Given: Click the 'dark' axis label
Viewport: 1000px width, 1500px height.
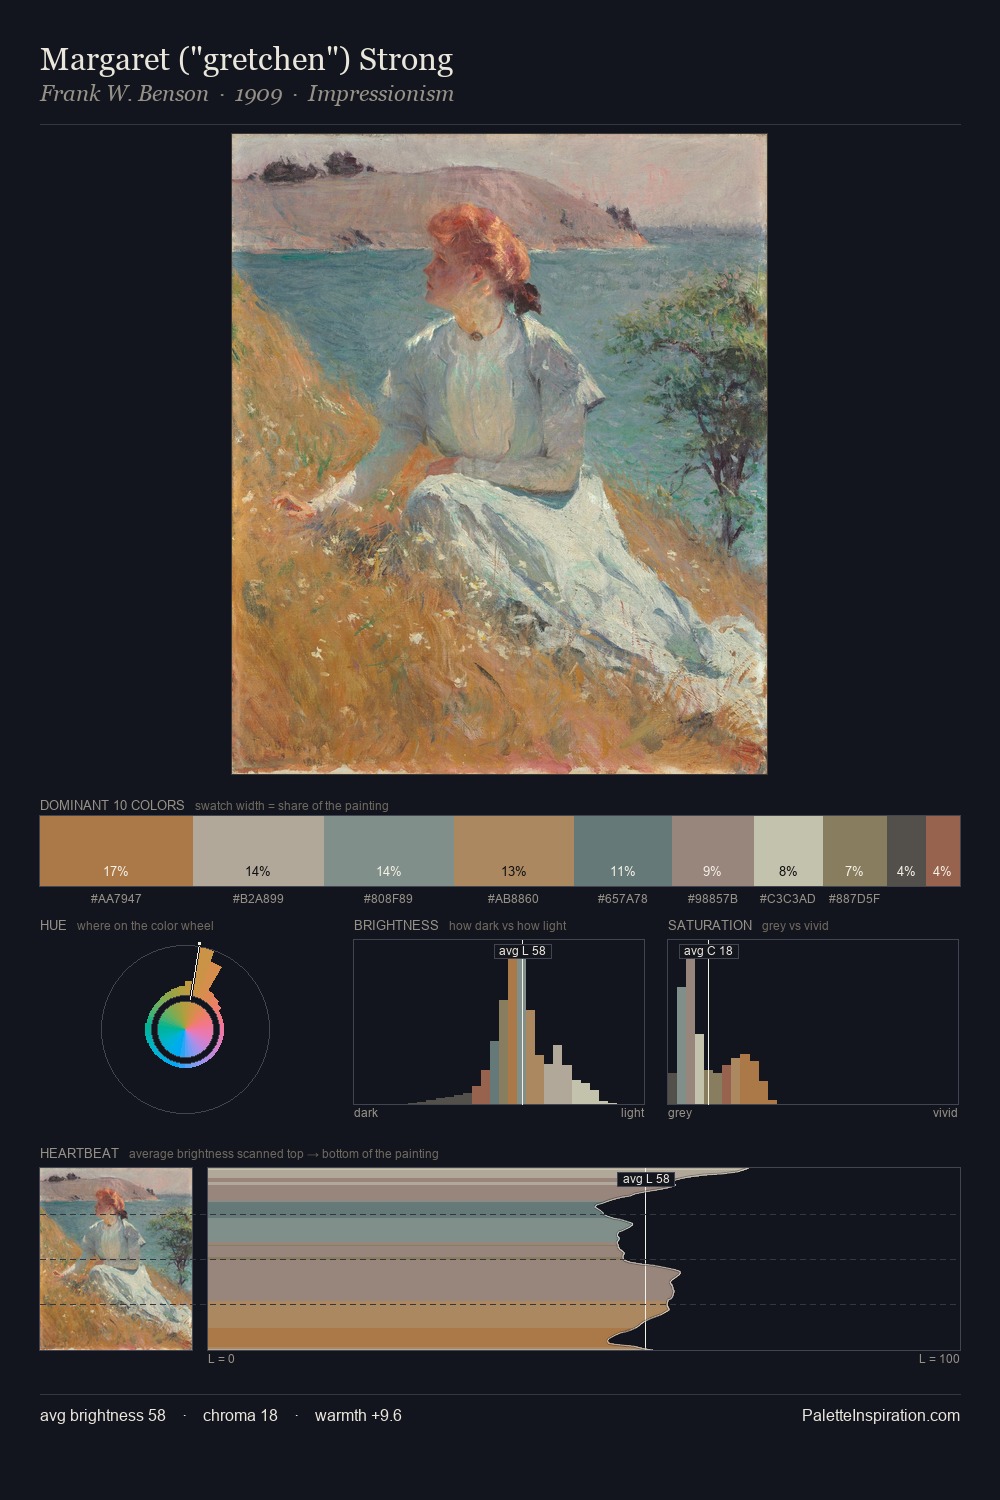Looking at the screenshot, I should click(x=366, y=1113).
